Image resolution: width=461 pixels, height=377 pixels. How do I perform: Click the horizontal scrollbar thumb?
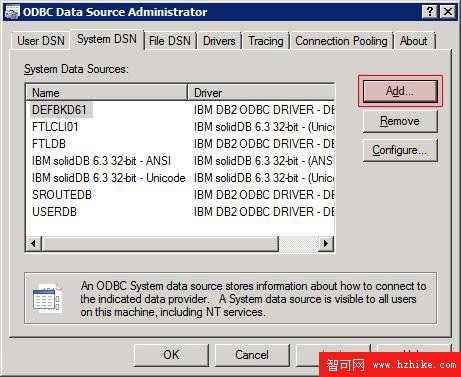(160, 243)
